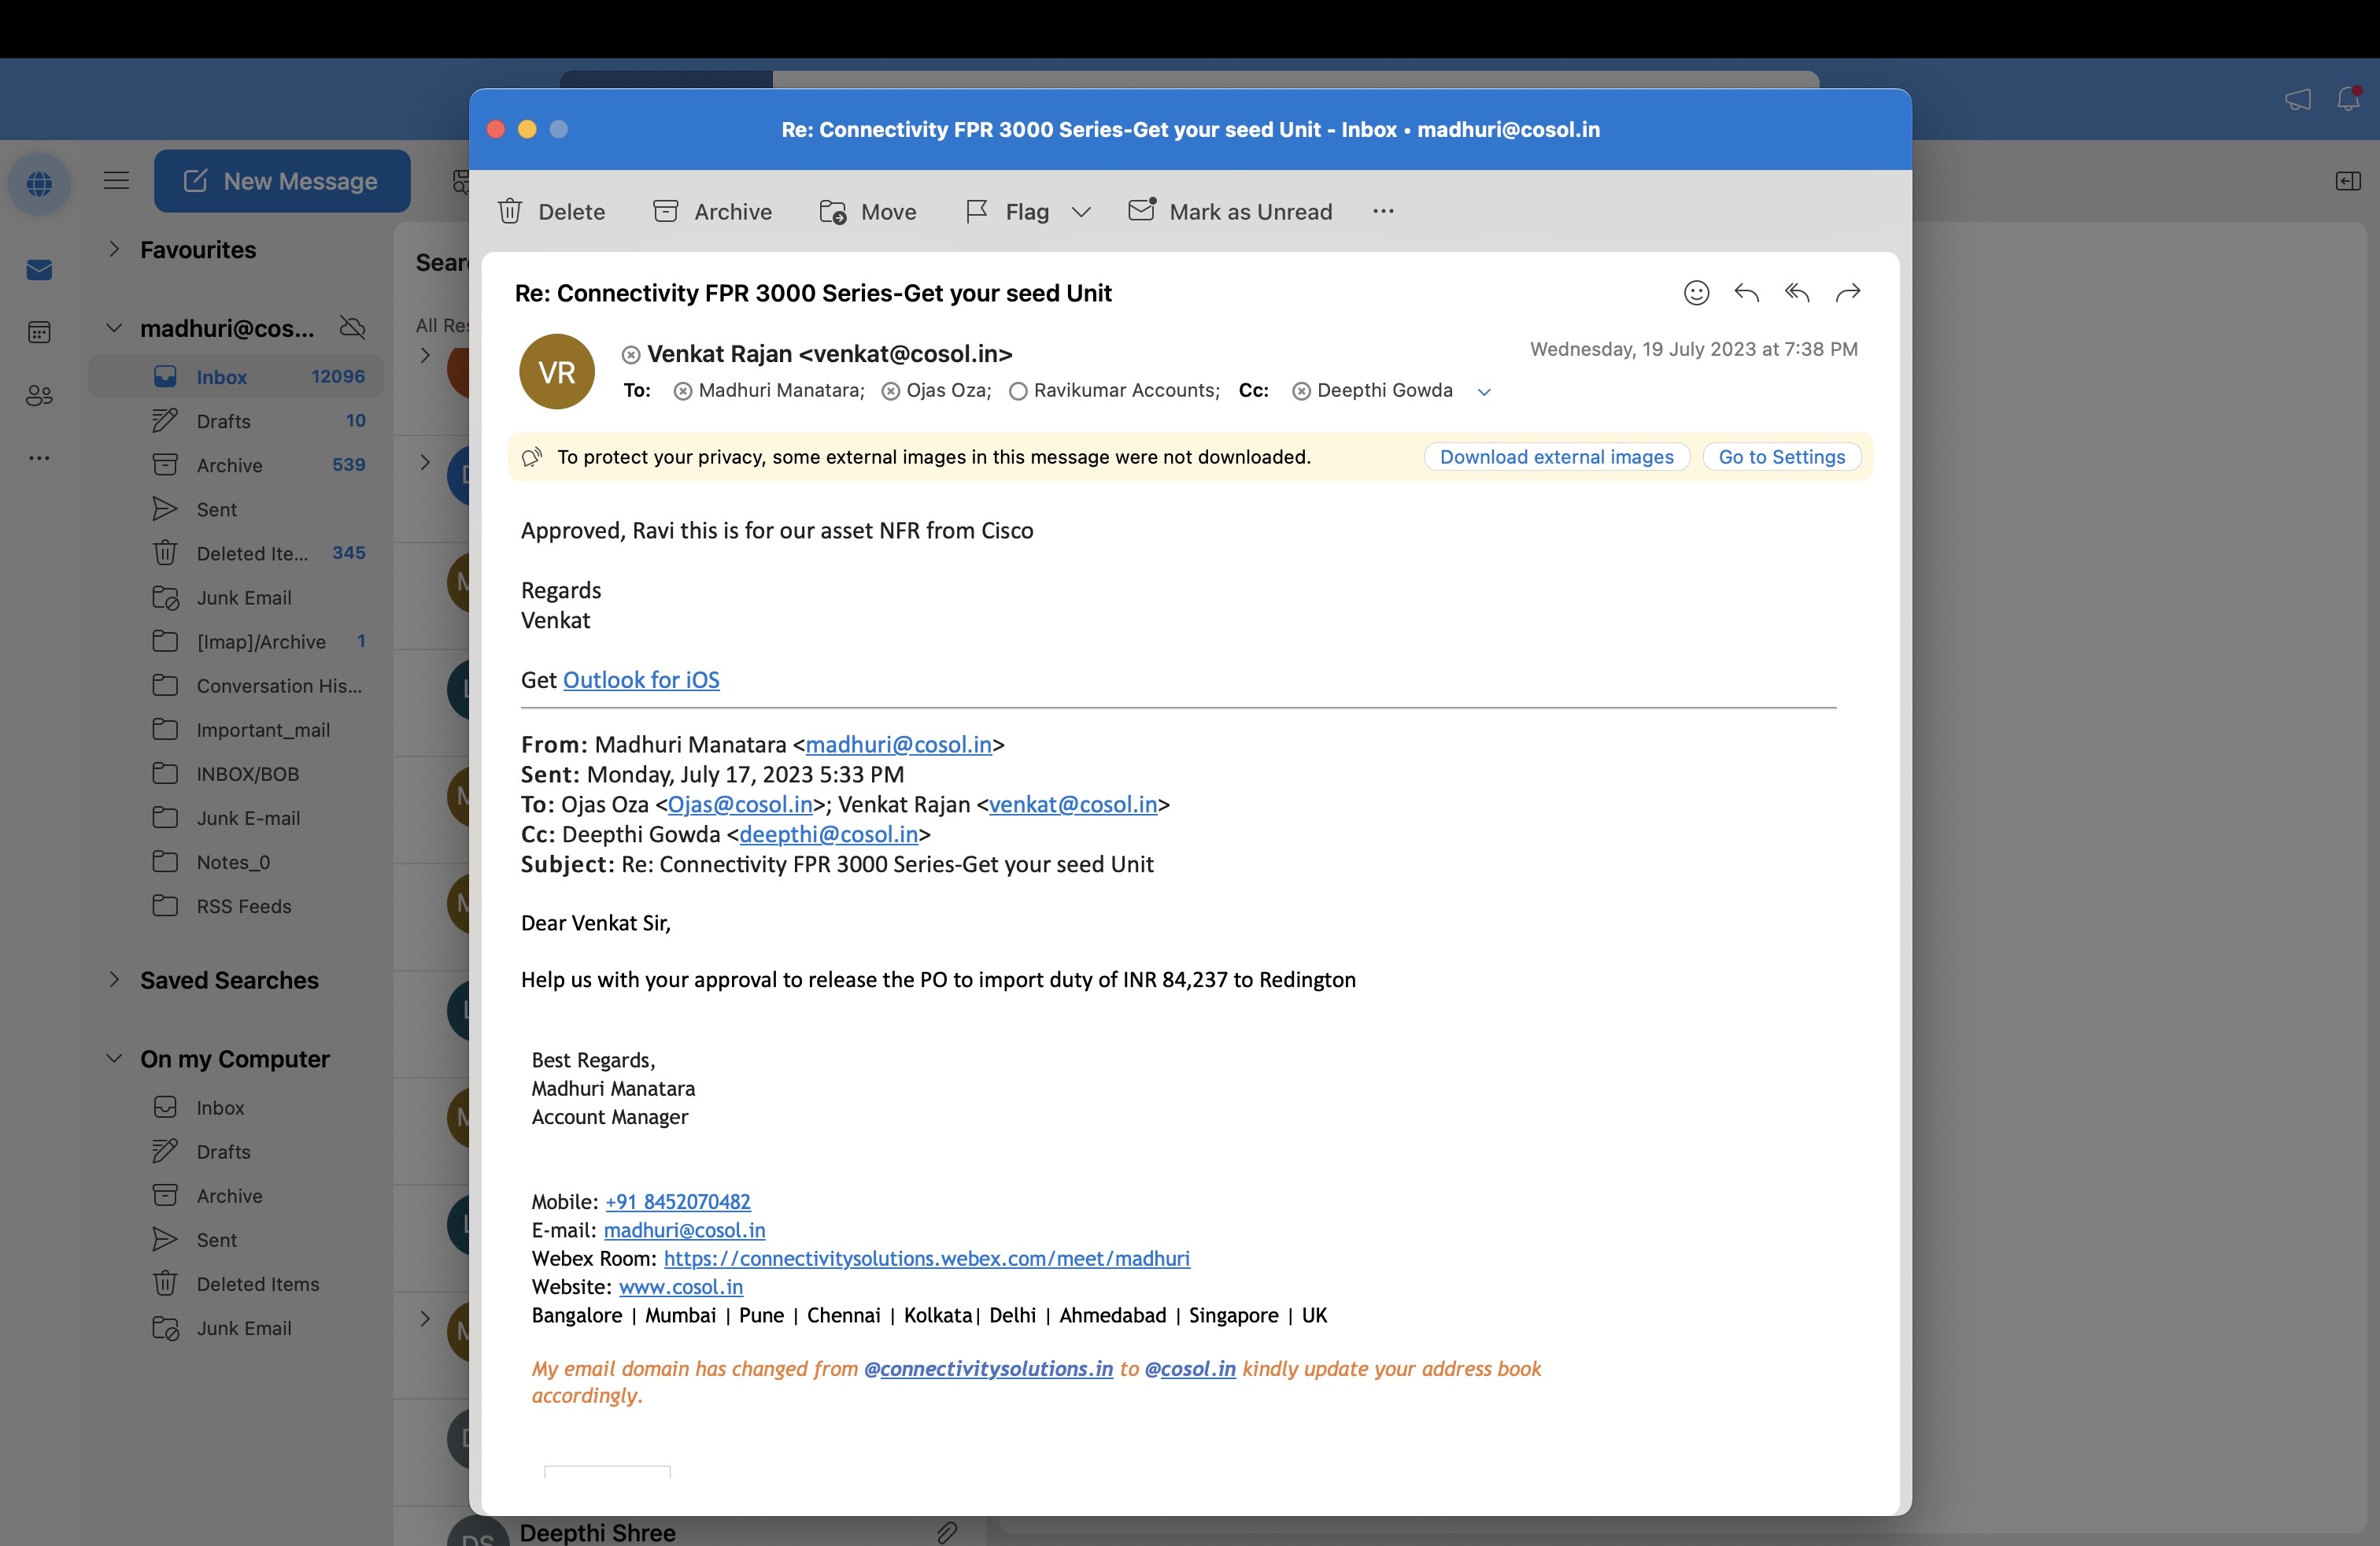The height and width of the screenshot is (1546, 2380).
Task: Mark the message as Unread
Action: (1230, 212)
